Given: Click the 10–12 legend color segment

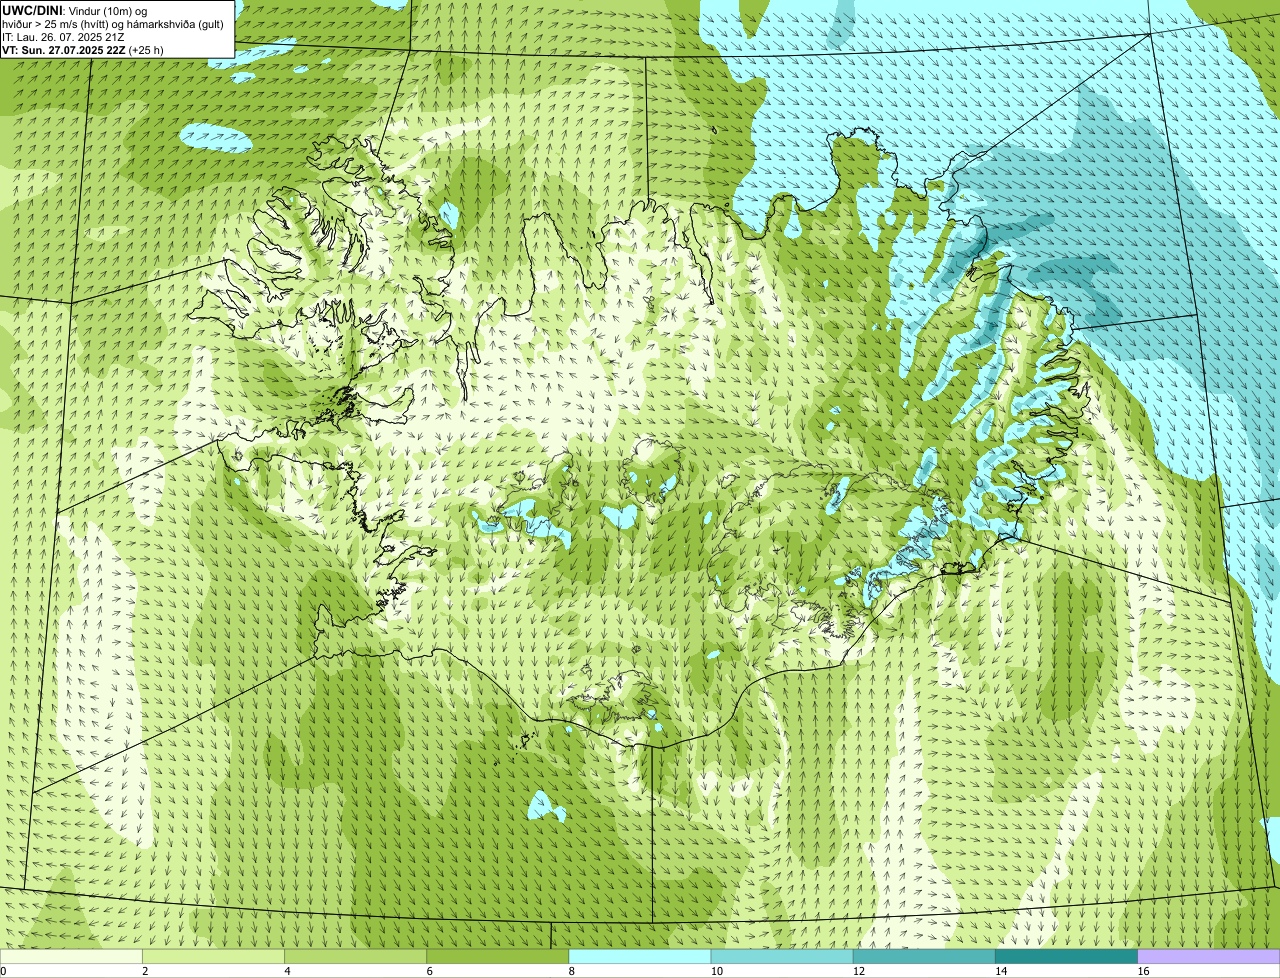Looking at the screenshot, I should point(782,956).
